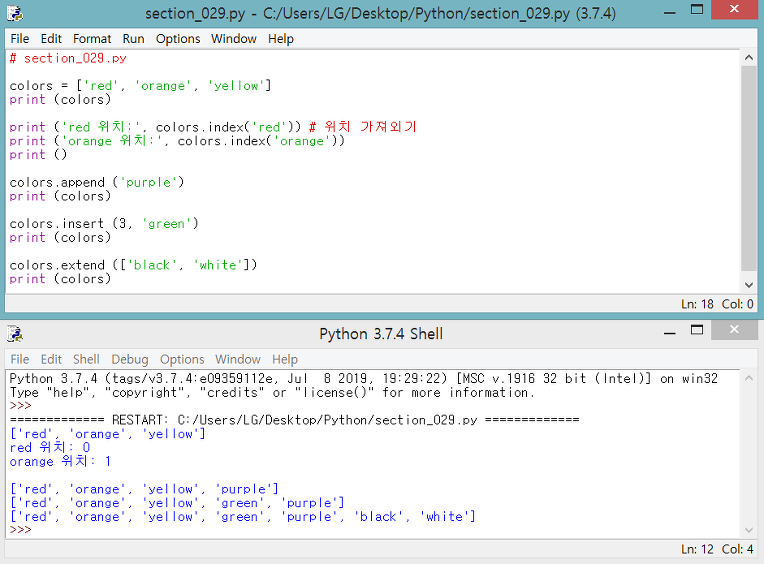This screenshot has height=564, width=764.
Task: Click the '# section_029.py' comment line
Action: click(x=68, y=58)
